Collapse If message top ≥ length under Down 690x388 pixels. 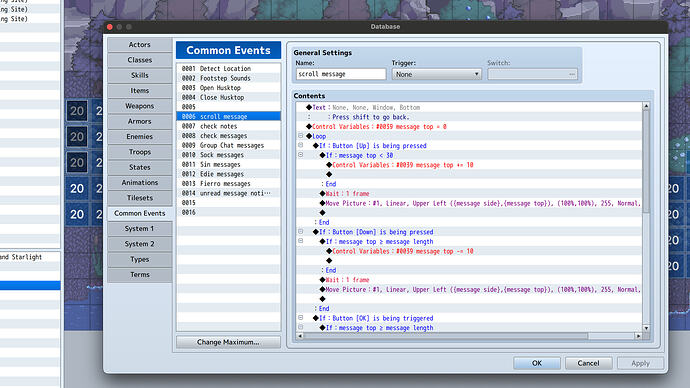coord(301,241)
